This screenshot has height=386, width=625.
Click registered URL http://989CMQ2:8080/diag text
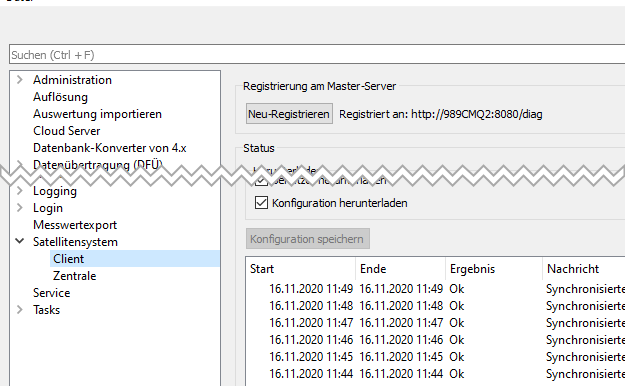[477, 114]
